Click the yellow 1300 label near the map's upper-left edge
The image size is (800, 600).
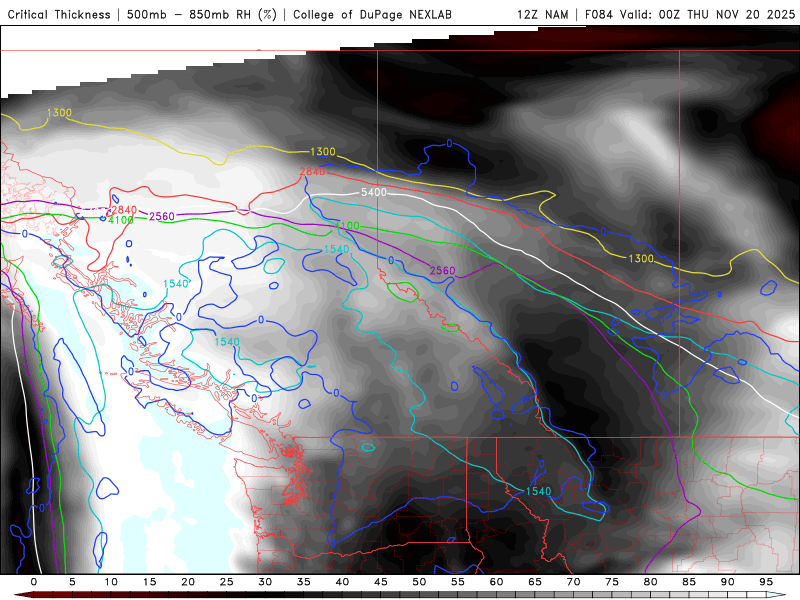[x=59, y=113]
